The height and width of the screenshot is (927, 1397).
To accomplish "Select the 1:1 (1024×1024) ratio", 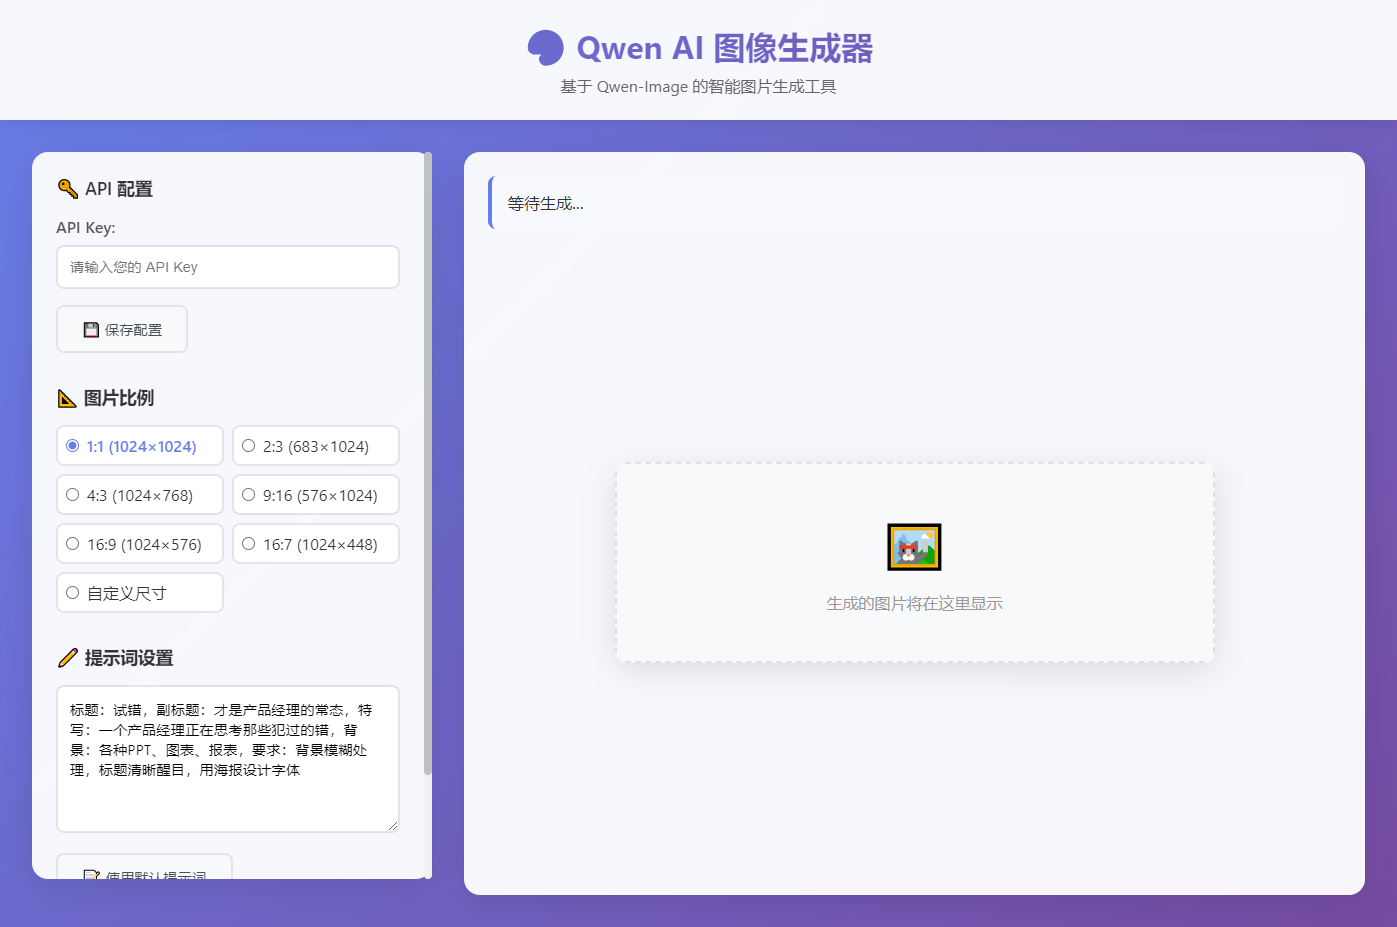I will pos(140,446).
